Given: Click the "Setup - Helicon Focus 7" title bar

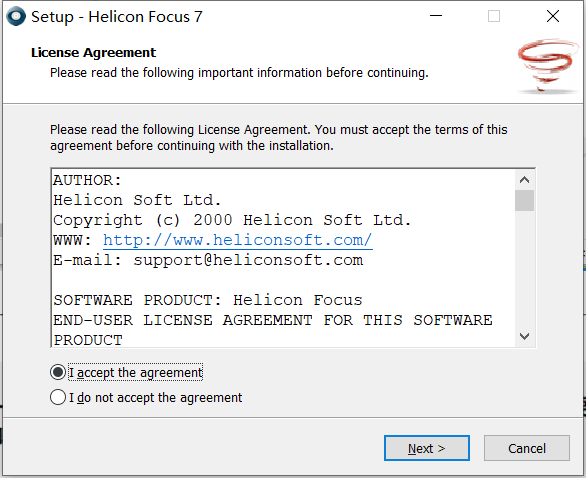Looking at the screenshot, I should point(117,17).
